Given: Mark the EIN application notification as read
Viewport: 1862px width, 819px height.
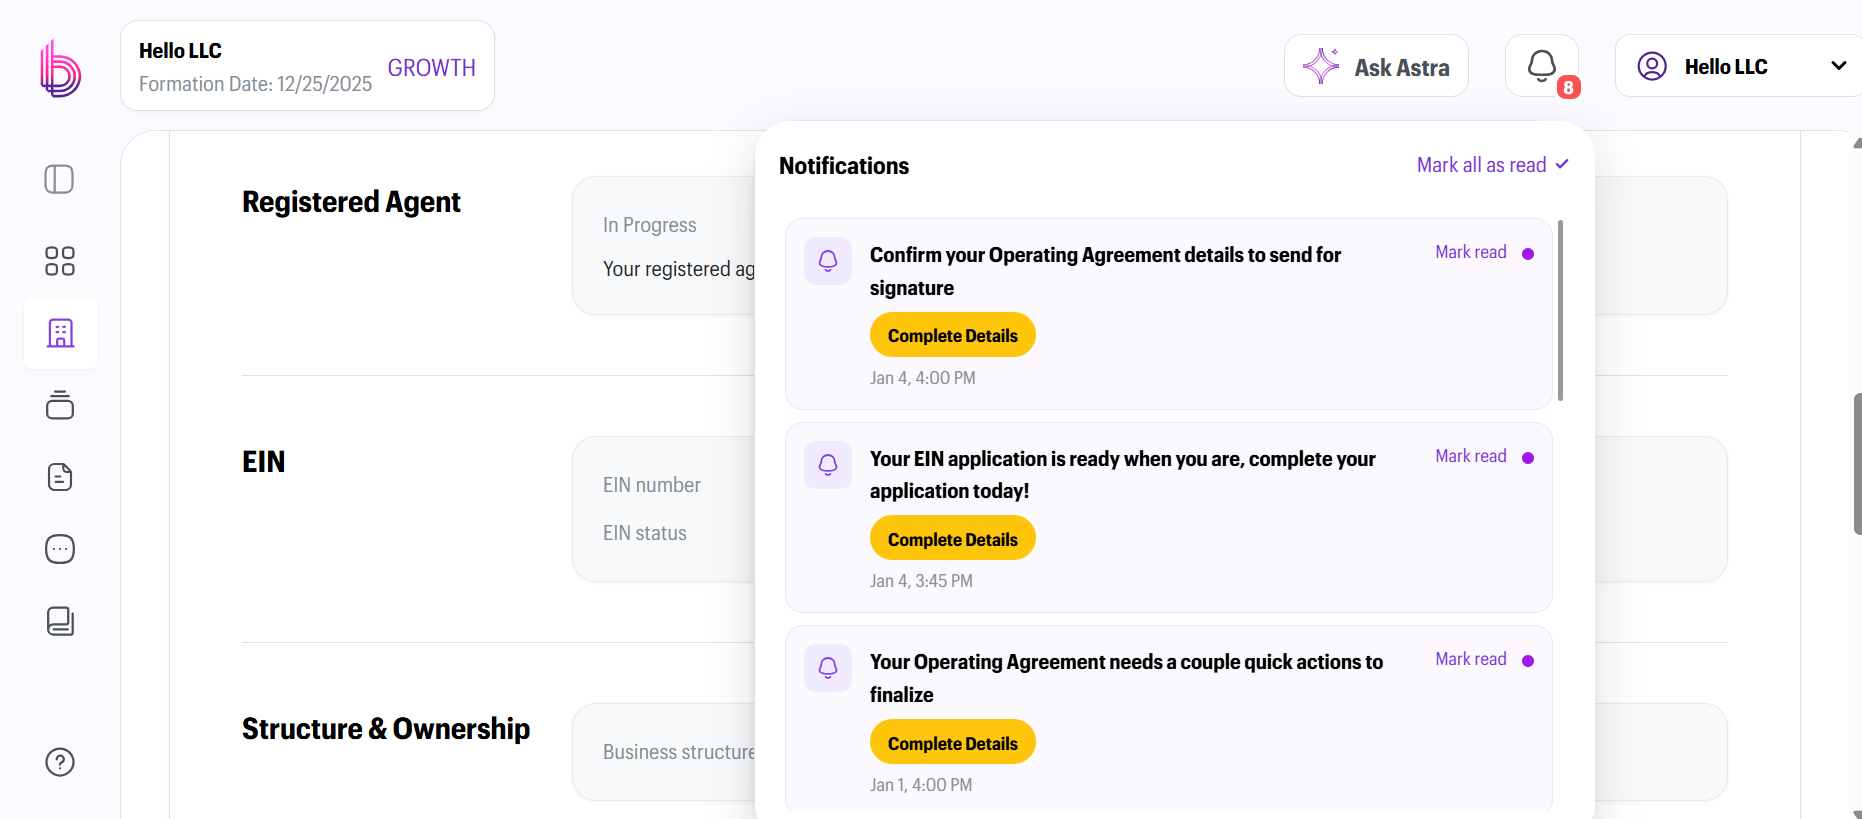Looking at the screenshot, I should click(1470, 456).
